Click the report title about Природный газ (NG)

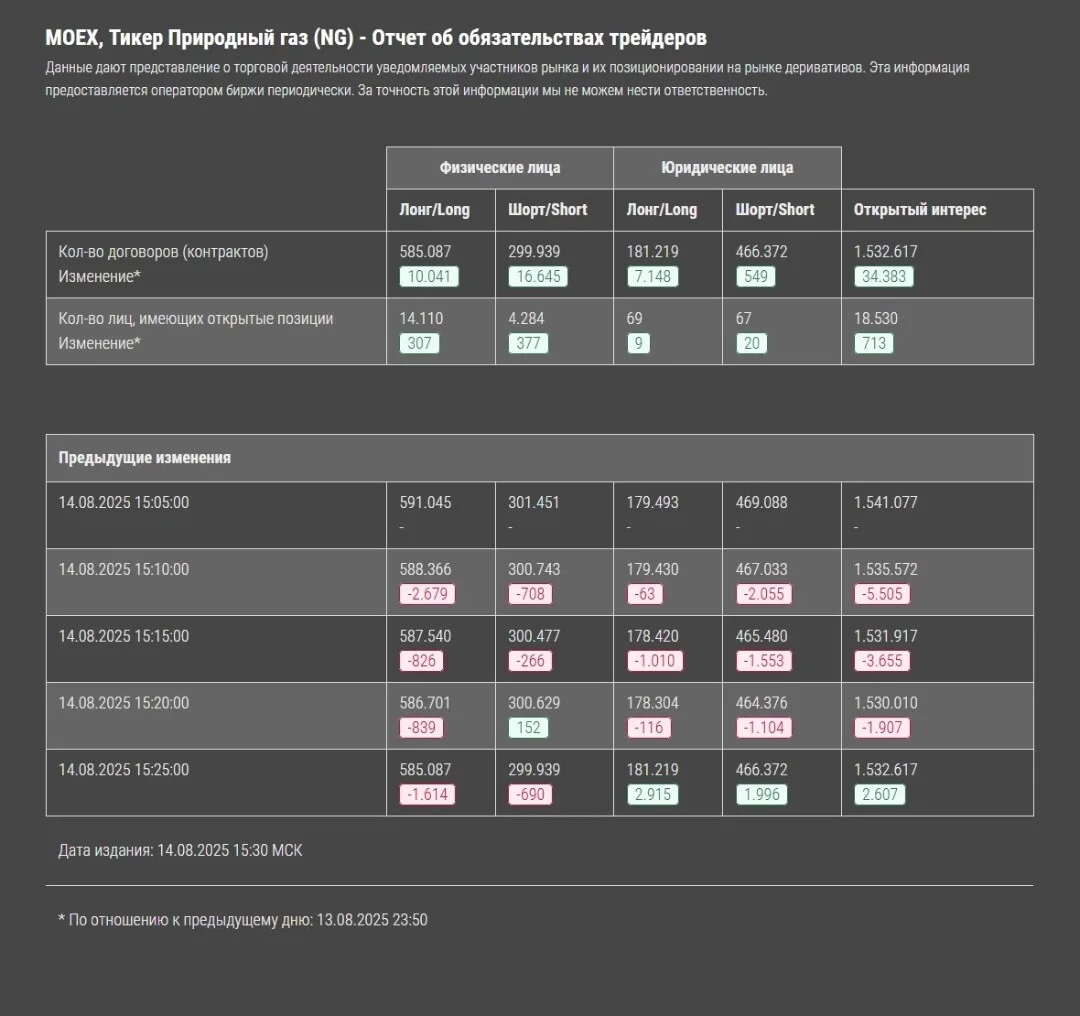pos(376,37)
